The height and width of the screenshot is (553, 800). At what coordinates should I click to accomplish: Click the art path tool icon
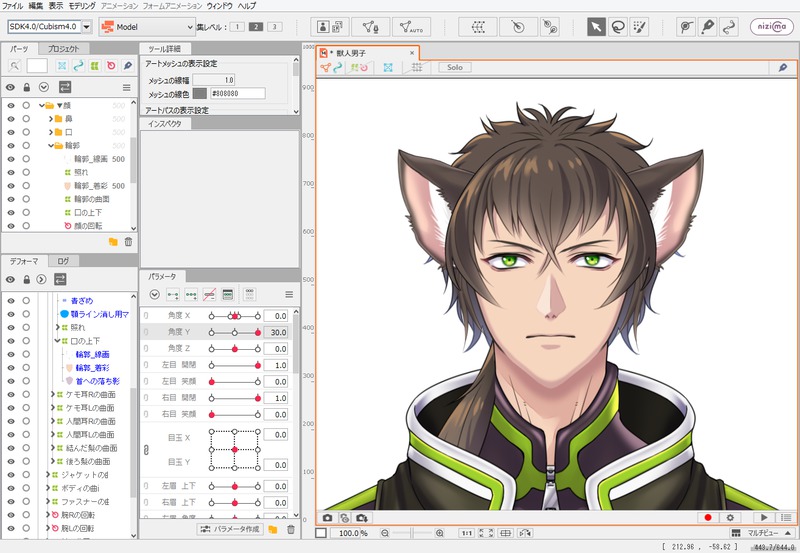tap(707, 27)
